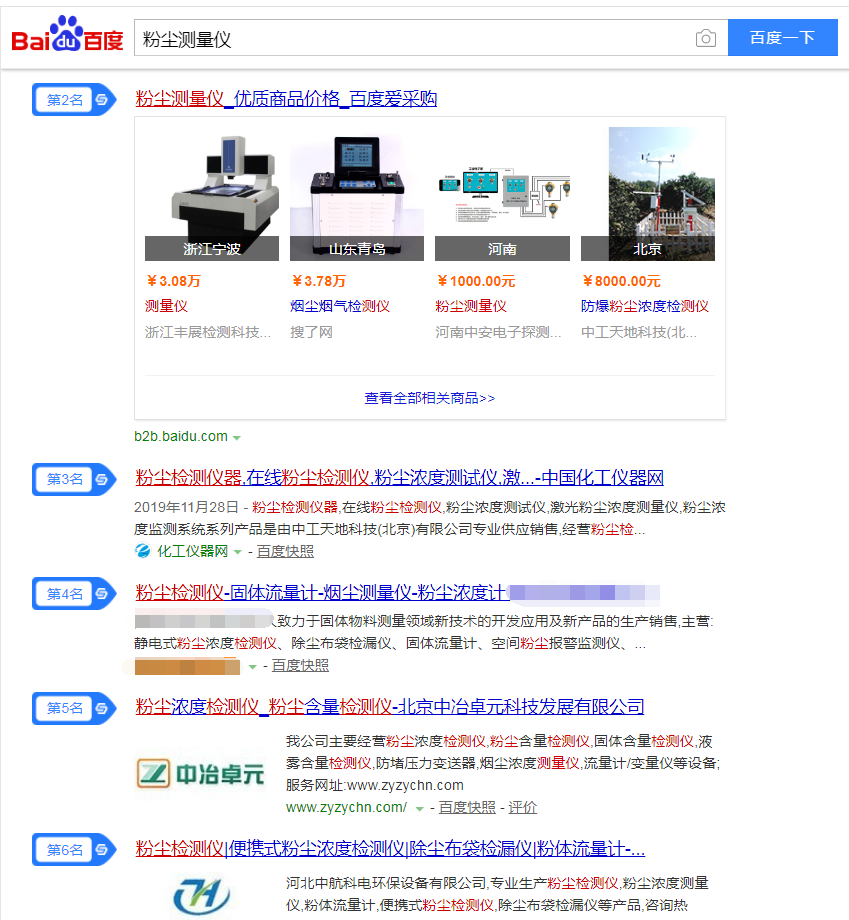Click the ¥3.78万 price

click(319, 281)
